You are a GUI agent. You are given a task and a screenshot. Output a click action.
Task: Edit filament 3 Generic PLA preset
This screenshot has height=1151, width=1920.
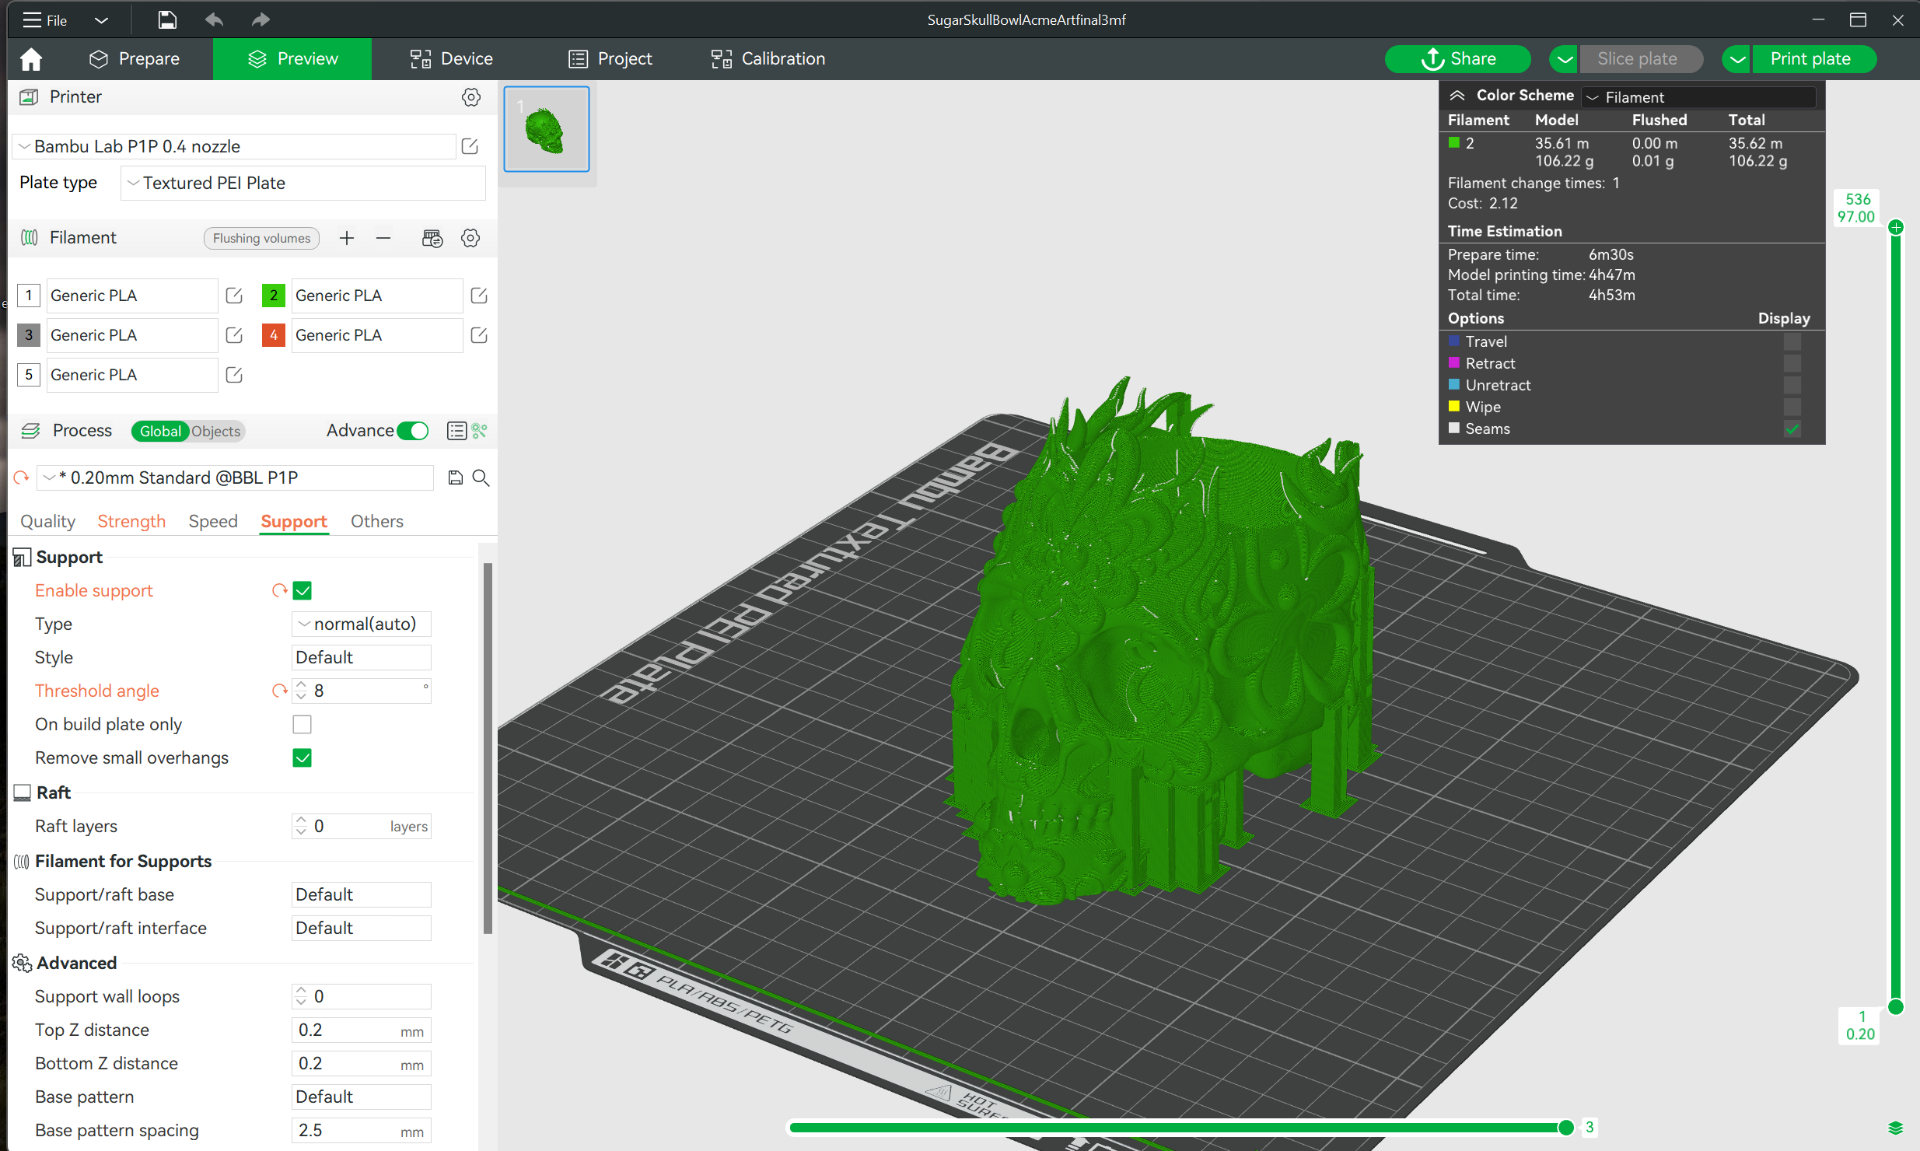(x=234, y=335)
